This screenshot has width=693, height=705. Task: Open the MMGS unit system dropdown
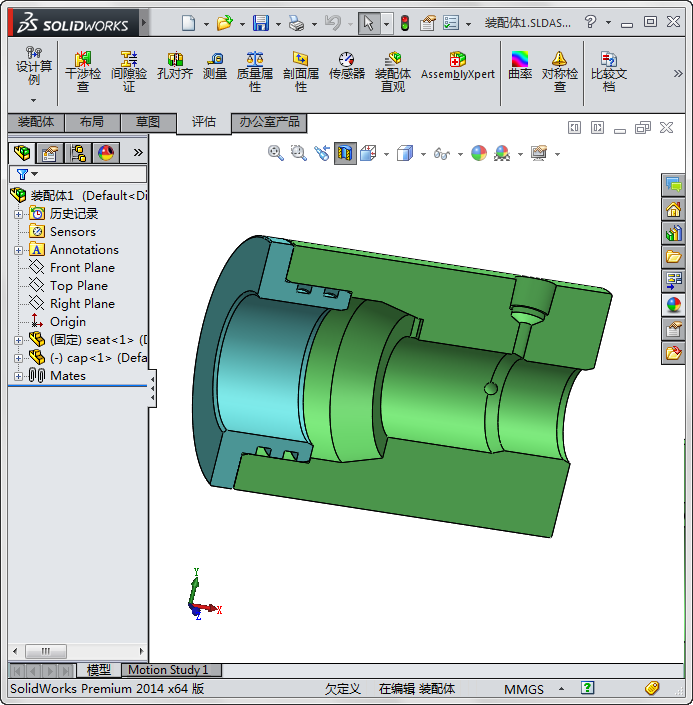tap(560, 688)
